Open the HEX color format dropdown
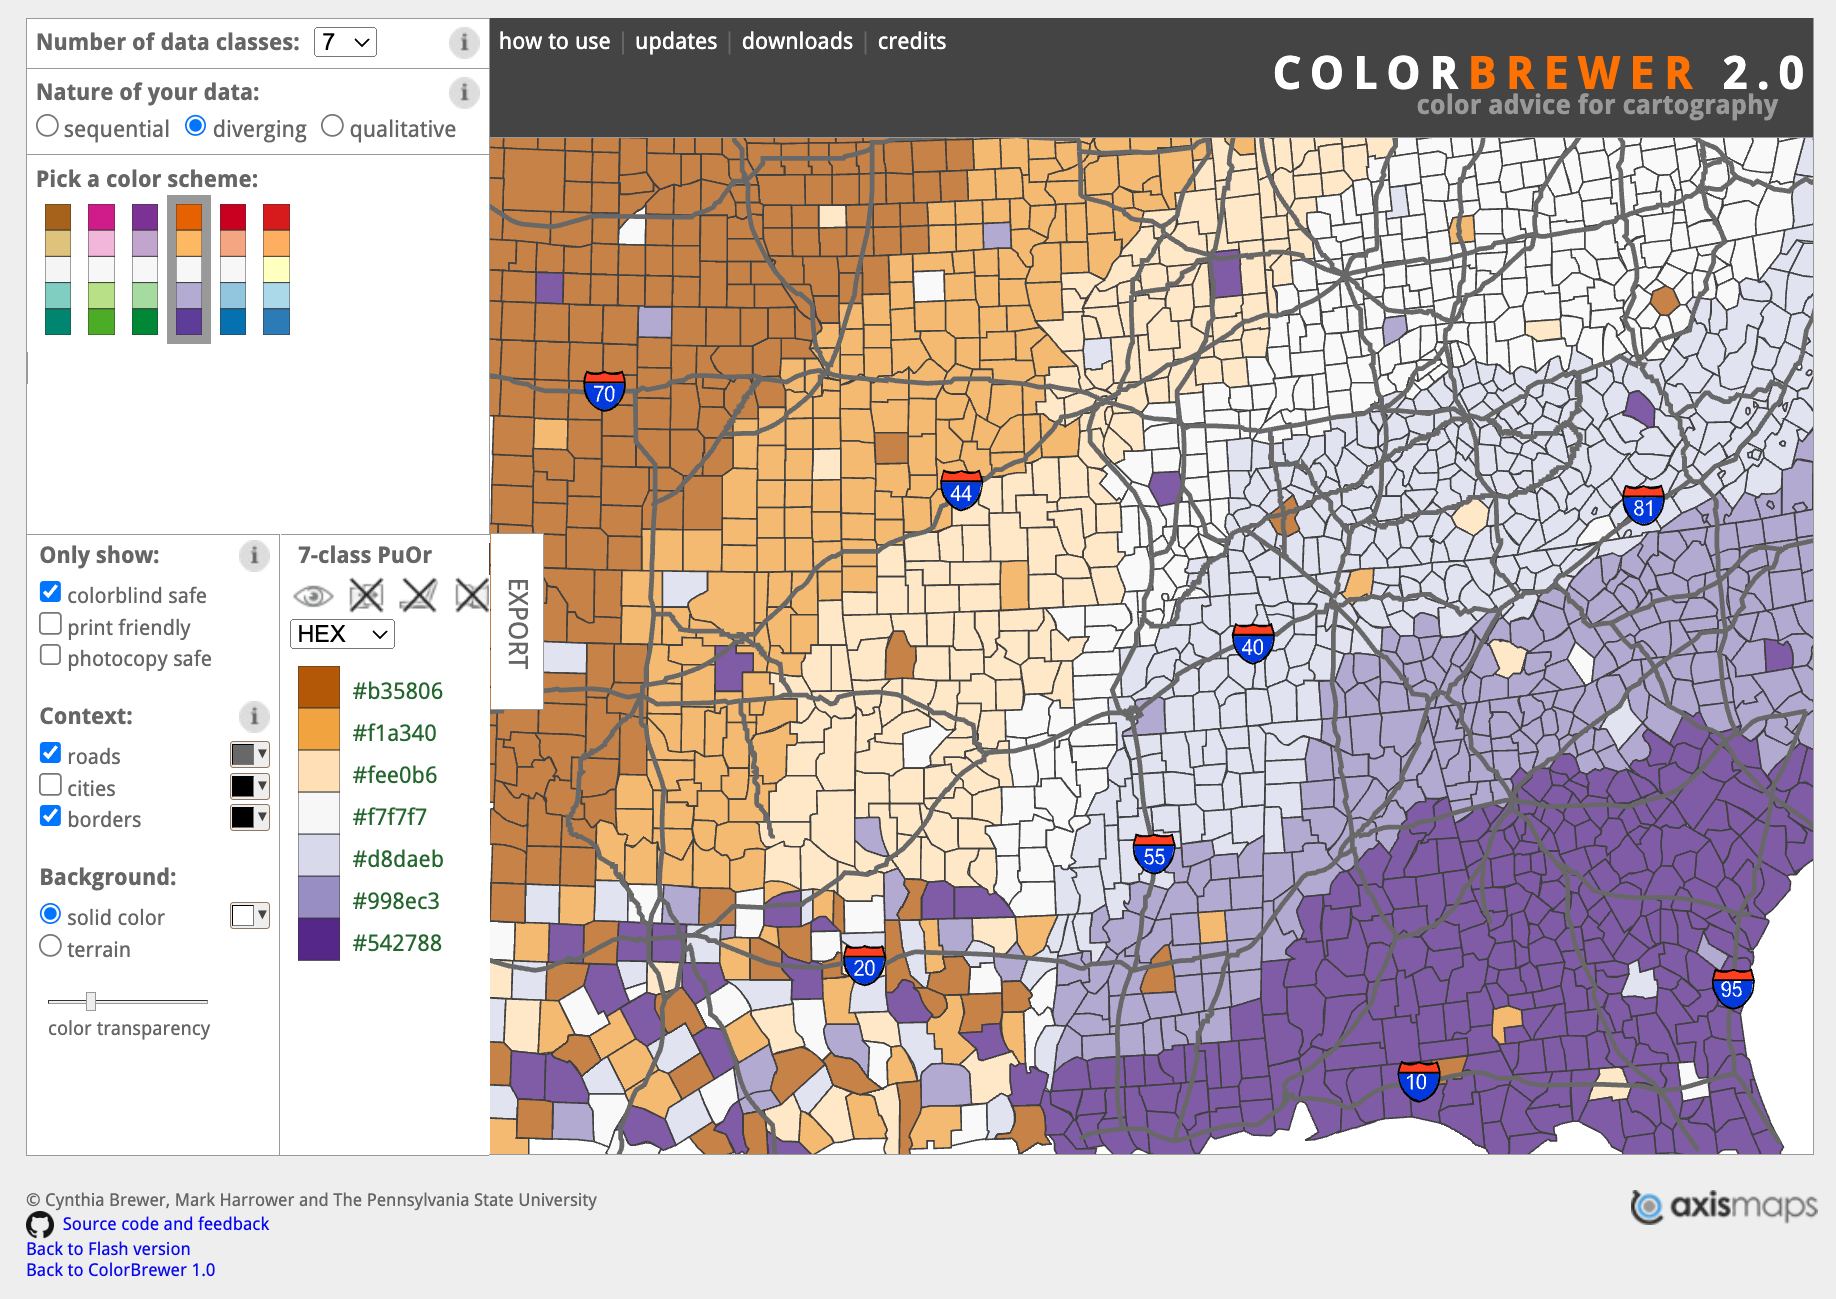 pos(341,634)
